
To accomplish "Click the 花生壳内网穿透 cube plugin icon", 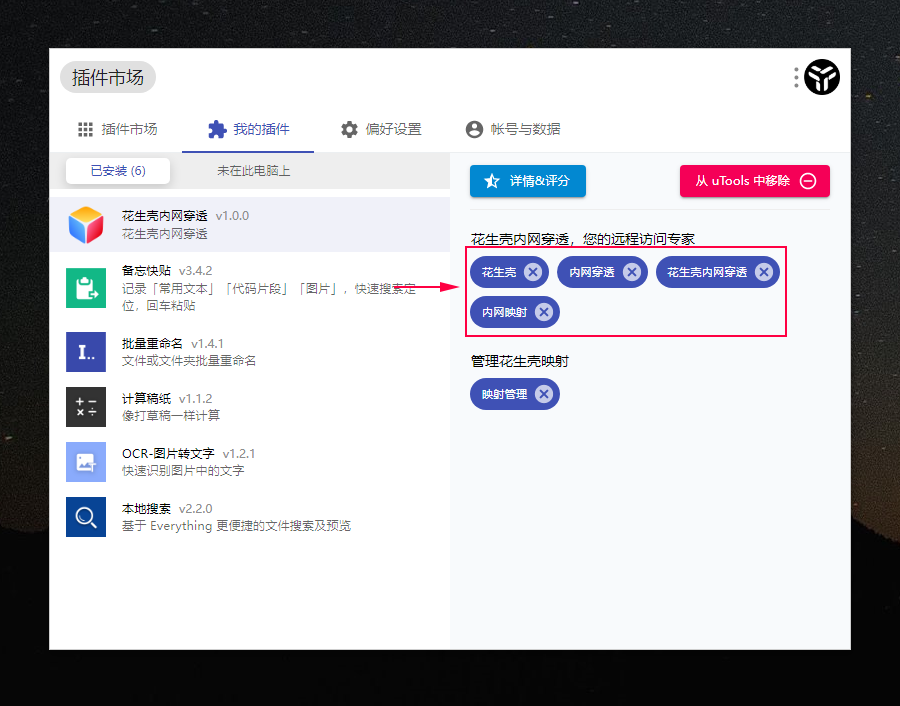I will click(x=86, y=224).
